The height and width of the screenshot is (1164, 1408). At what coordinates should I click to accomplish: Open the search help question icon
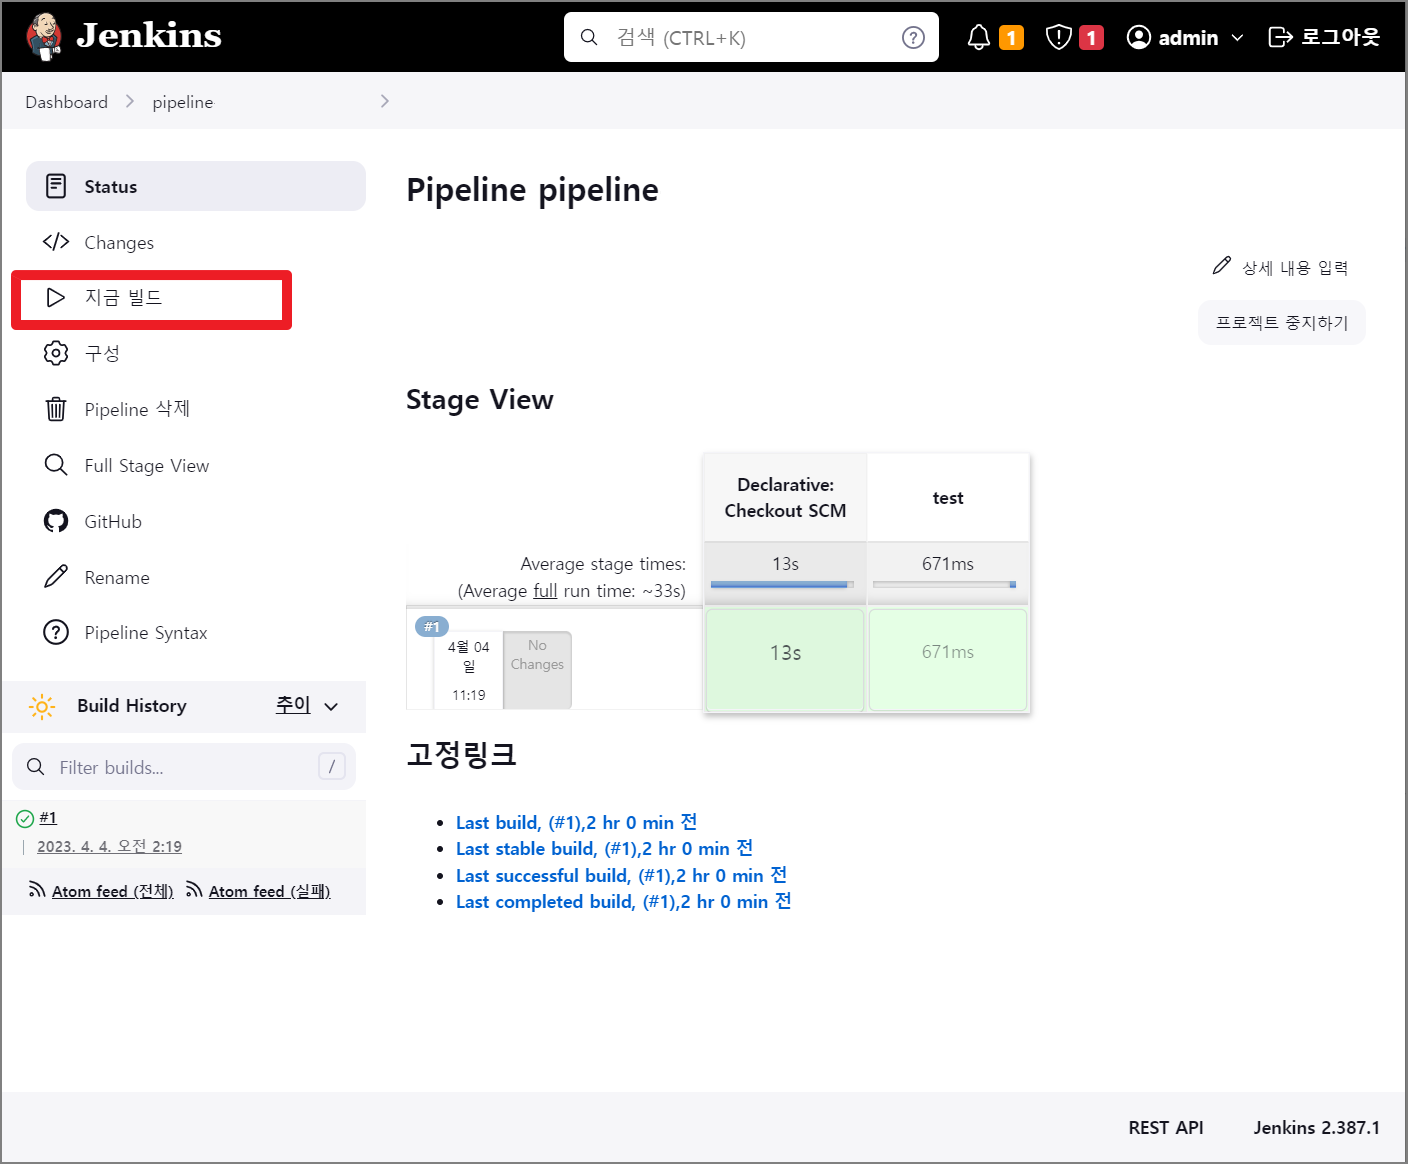pos(913,37)
